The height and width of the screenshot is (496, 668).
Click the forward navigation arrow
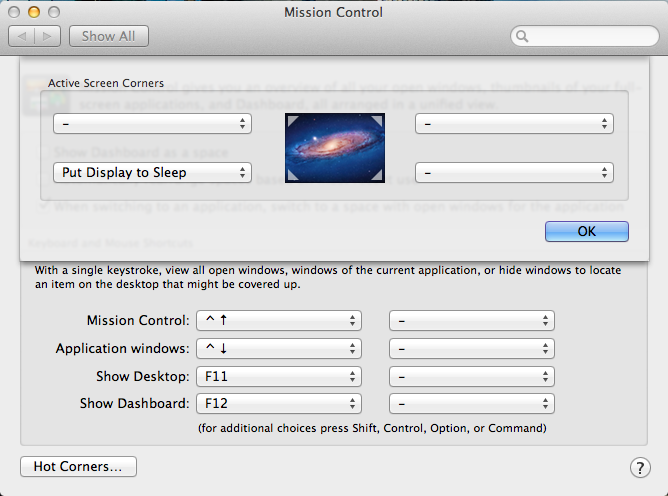(47, 36)
